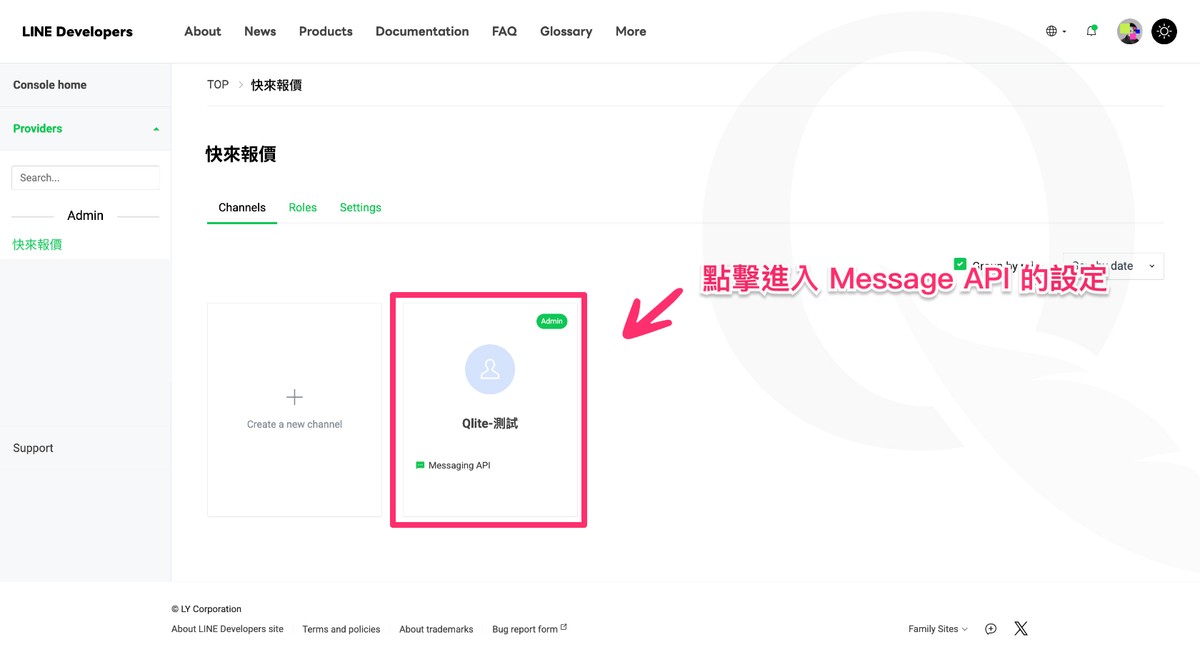Switch to the Roles tab
Screen dimensions: 1200x657
(303, 208)
